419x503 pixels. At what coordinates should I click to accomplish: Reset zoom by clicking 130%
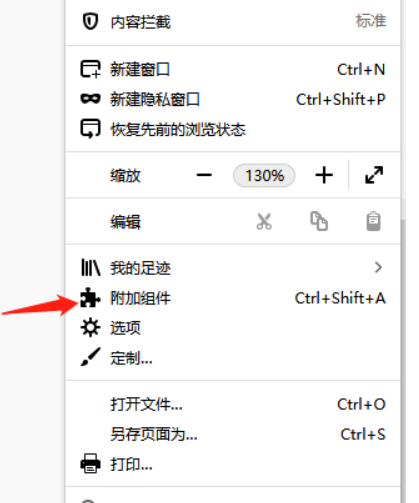(x=264, y=175)
